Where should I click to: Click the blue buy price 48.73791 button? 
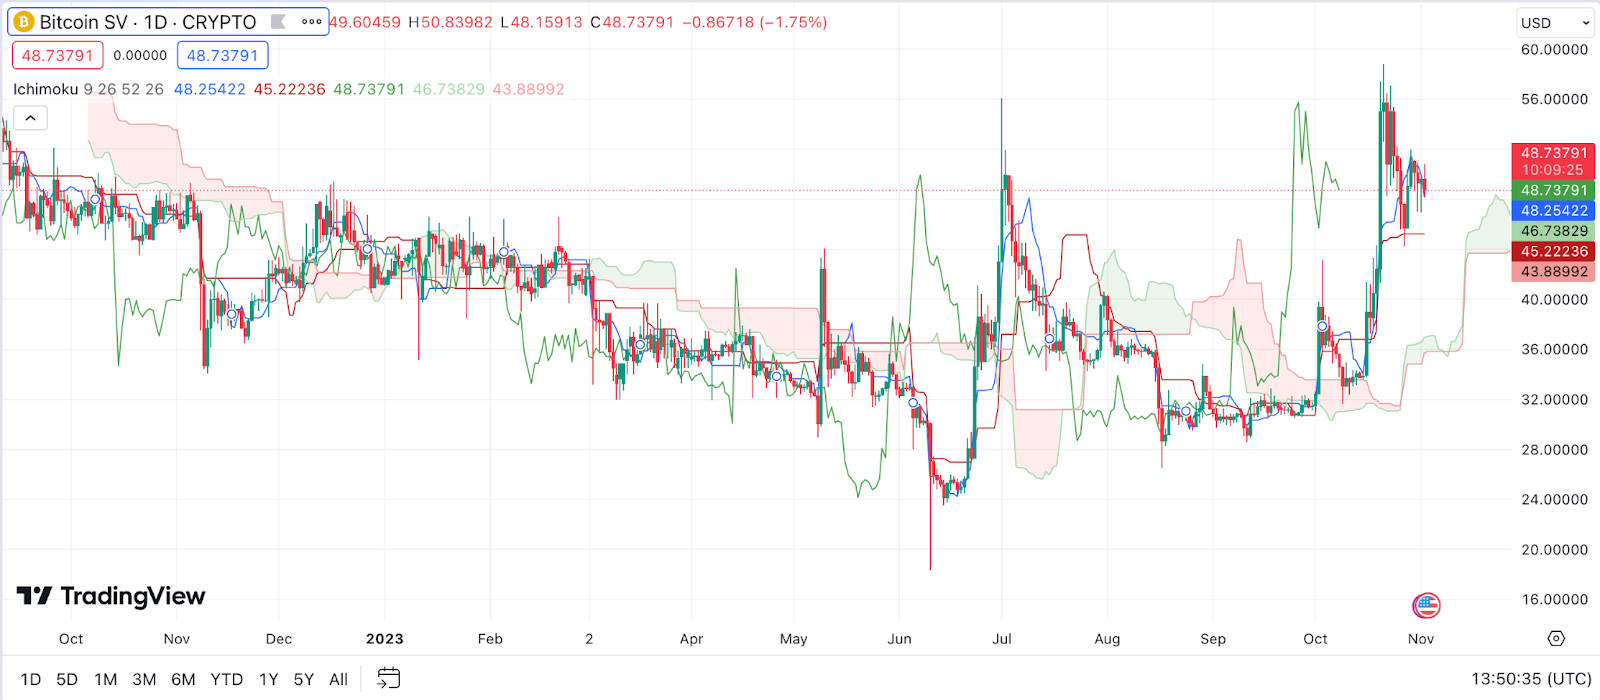coord(222,56)
